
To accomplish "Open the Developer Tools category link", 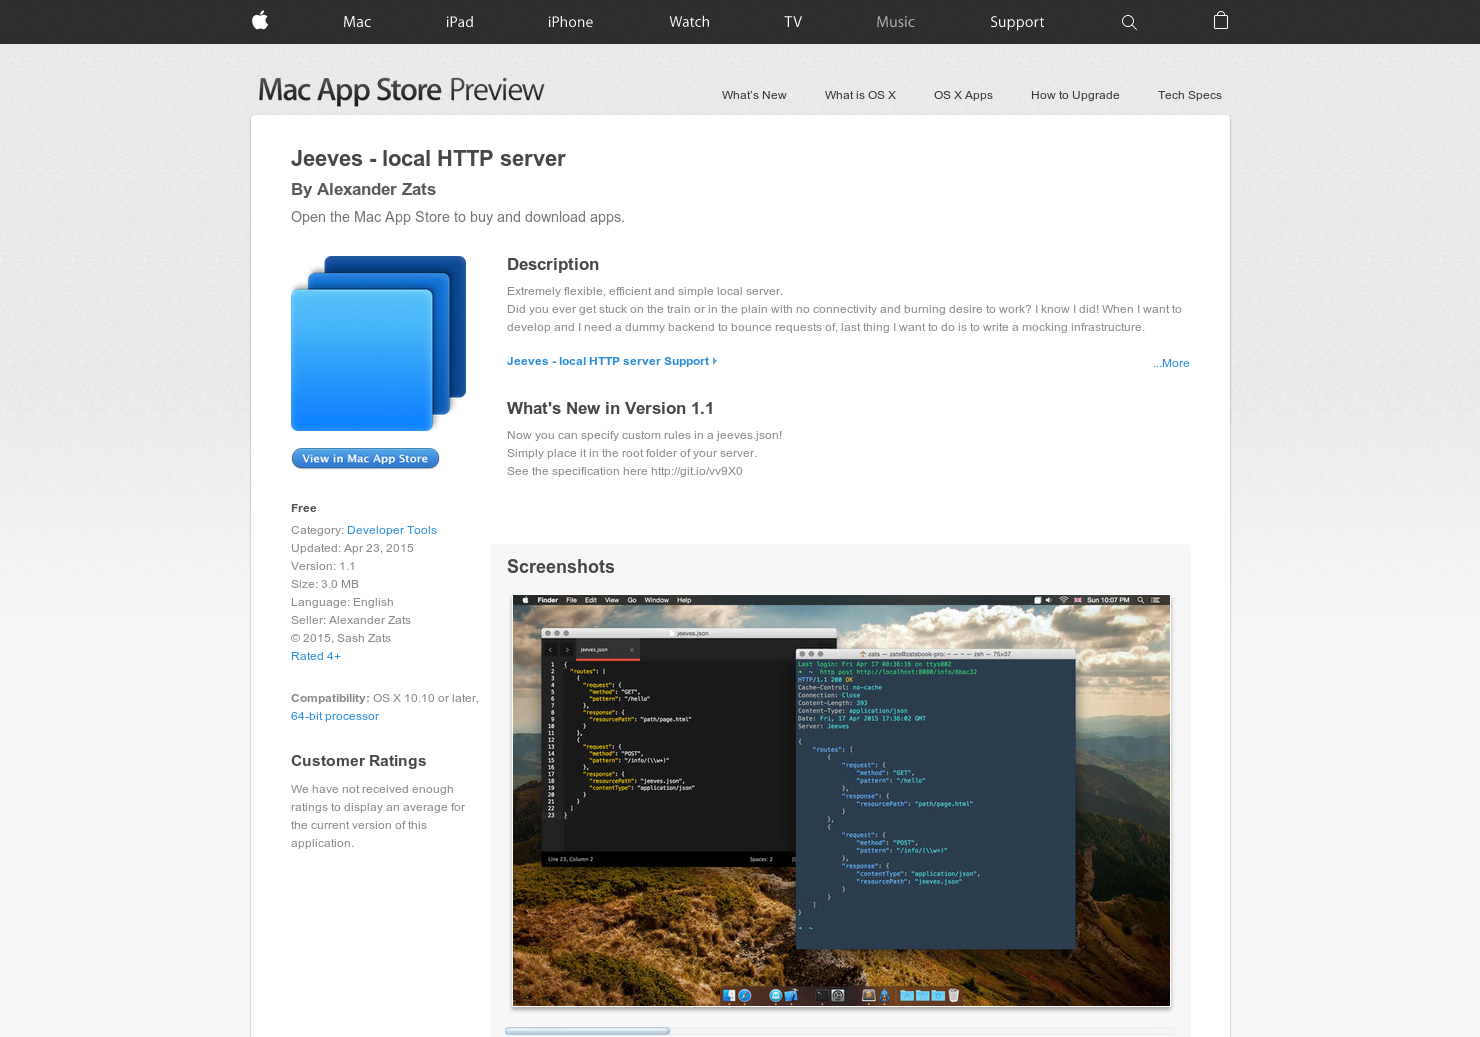I will coord(392,530).
